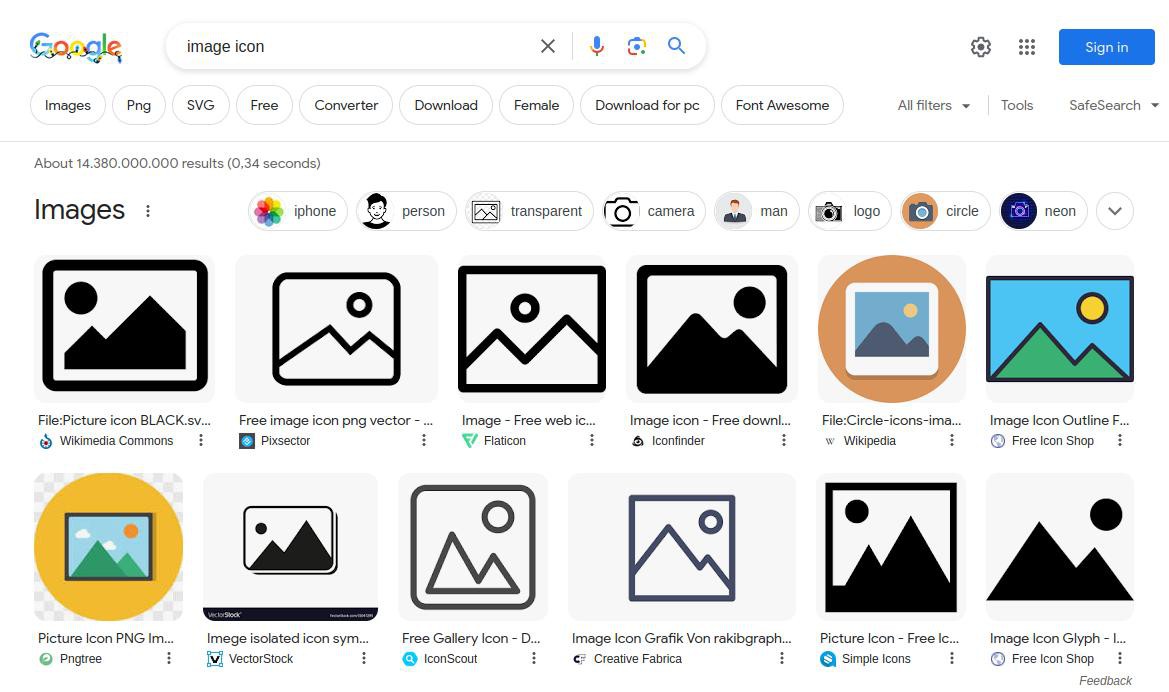Clear the search box text
Image resolution: width=1169 pixels, height=692 pixels.
(x=548, y=47)
